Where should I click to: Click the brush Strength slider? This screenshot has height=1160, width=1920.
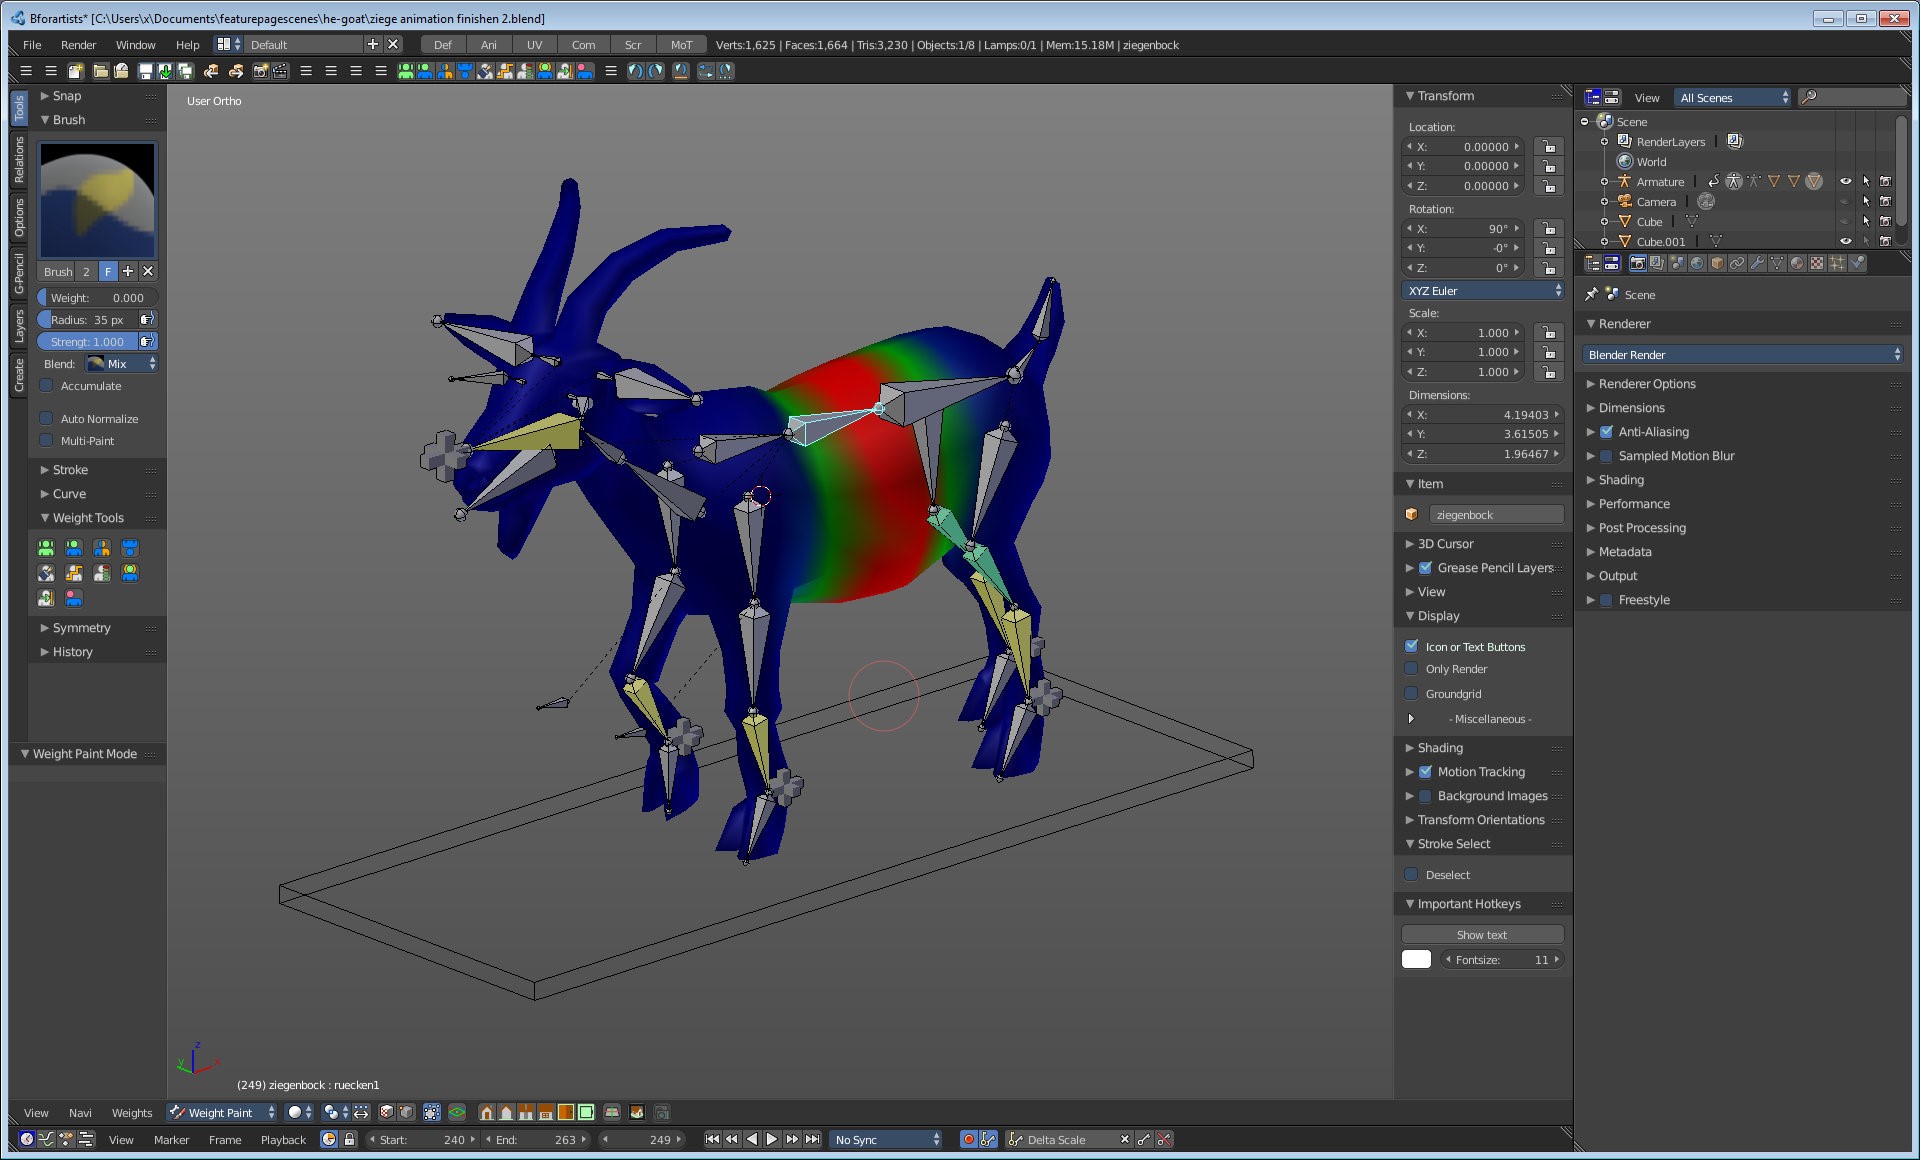coord(88,342)
